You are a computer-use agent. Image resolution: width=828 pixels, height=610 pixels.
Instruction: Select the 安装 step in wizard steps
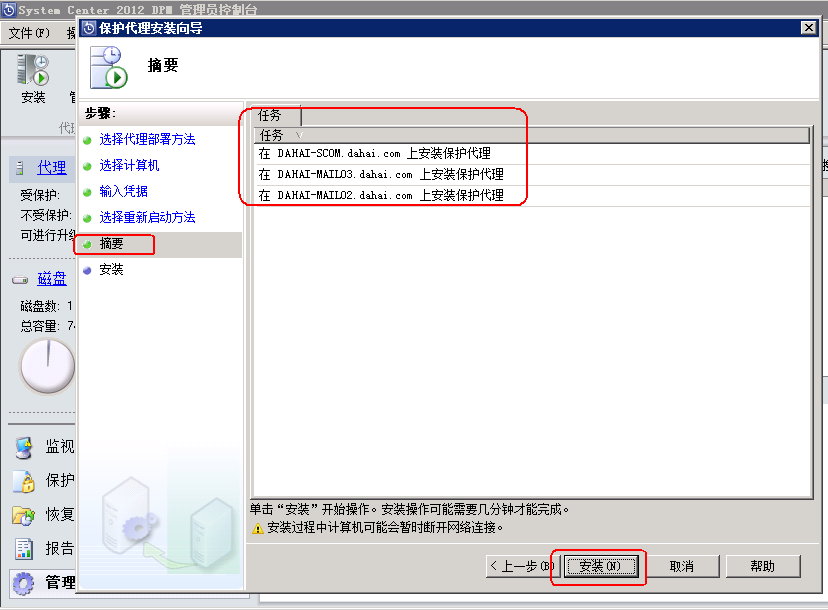[x=111, y=270]
